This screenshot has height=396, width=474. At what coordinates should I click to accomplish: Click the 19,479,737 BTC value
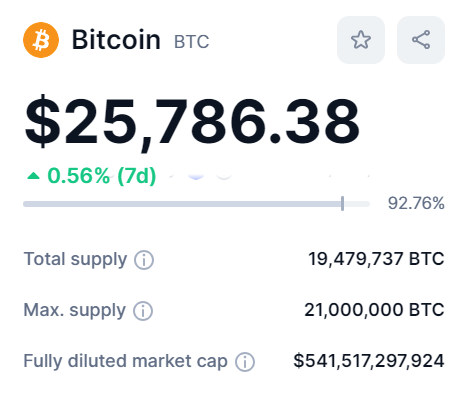point(376,259)
